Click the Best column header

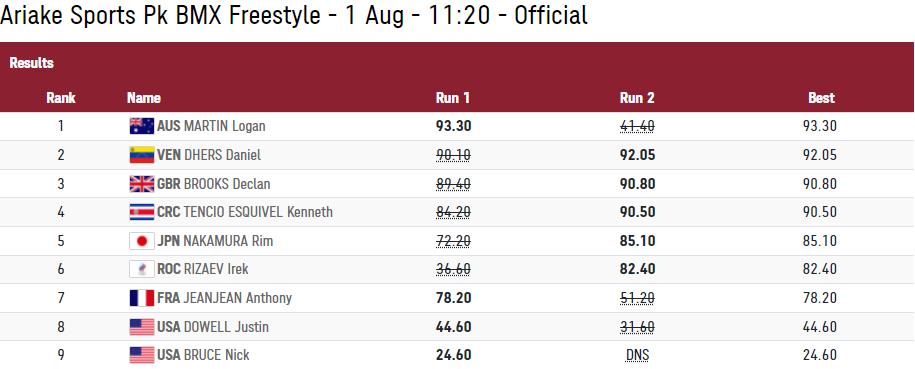click(821, 98)
